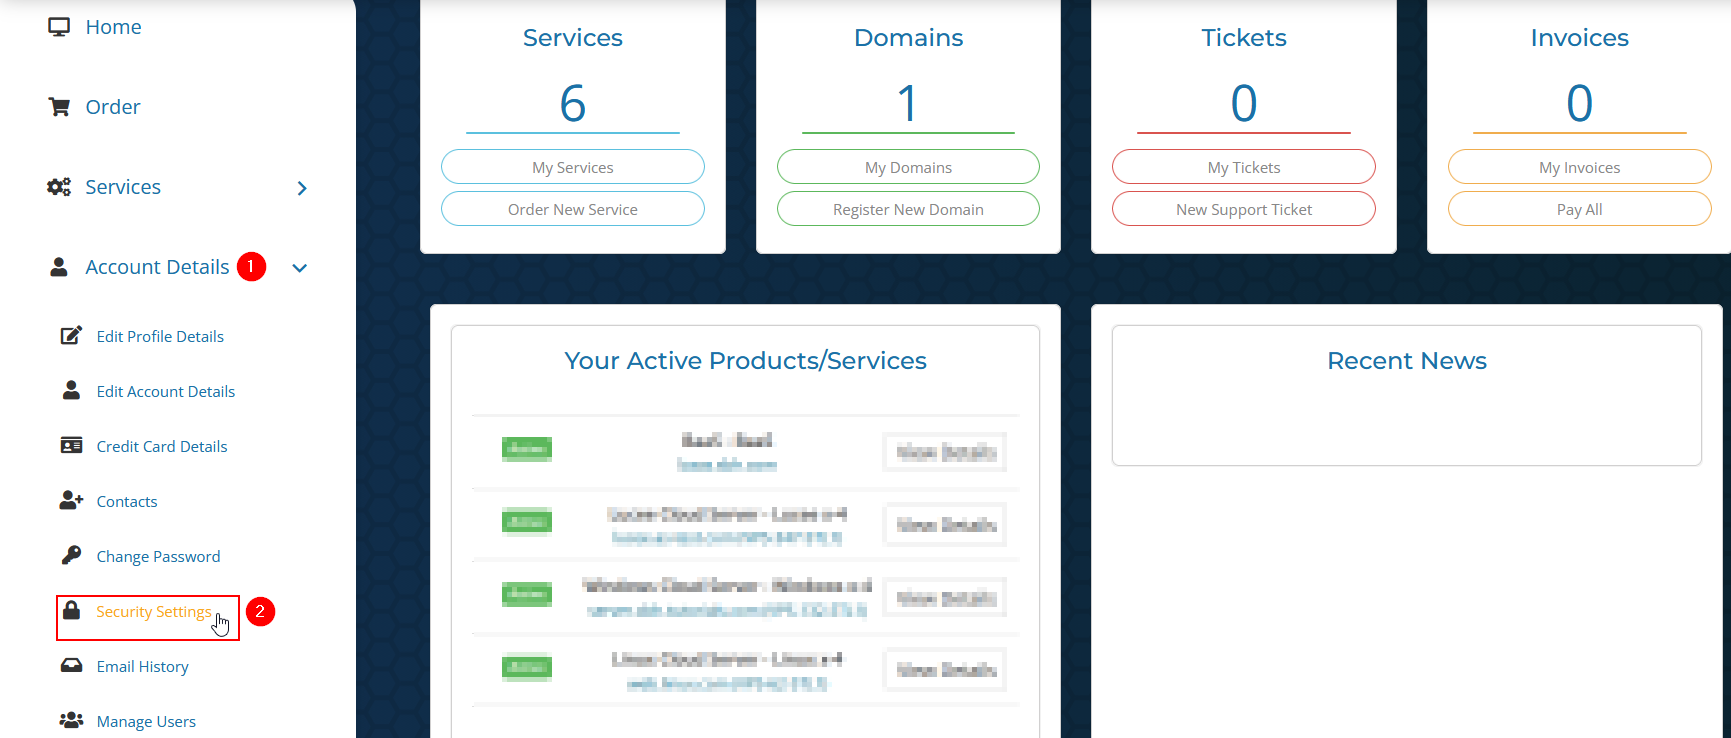The height and width of the screenshot is (738, 1731).
Task: Click the Manage Users group icon
Action: (71, 721)
